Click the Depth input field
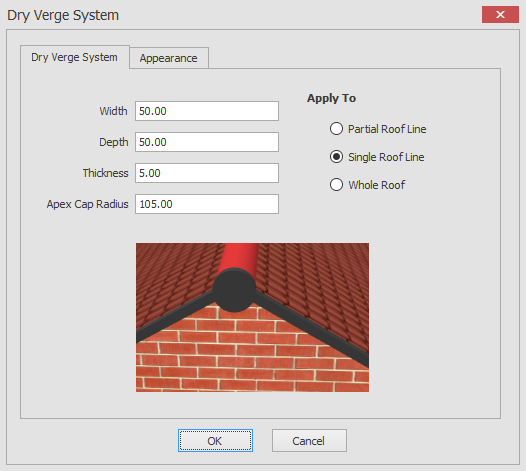Image resolution: width=526 pixels, height=471 pixels. pyautogui.click(x=207, y=142)
